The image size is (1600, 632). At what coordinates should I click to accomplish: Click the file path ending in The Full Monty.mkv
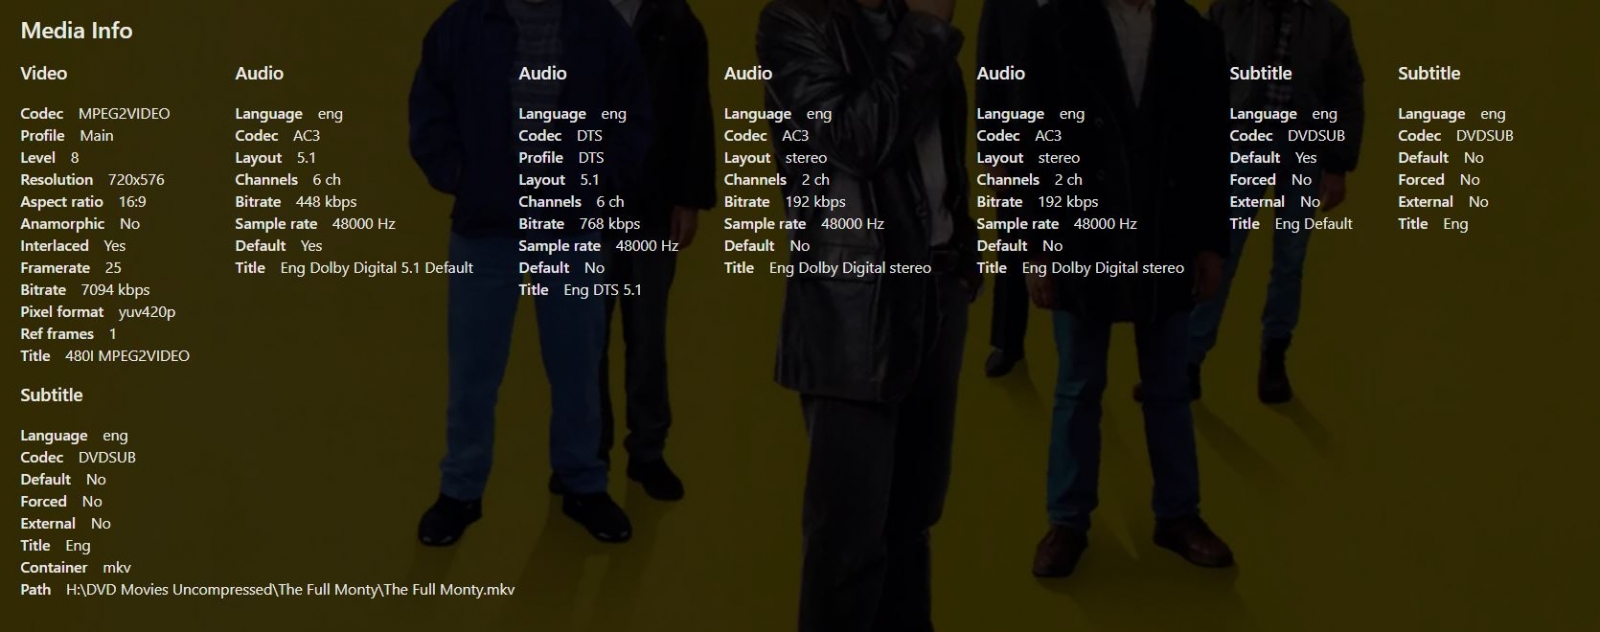click(x=290, y=589)
